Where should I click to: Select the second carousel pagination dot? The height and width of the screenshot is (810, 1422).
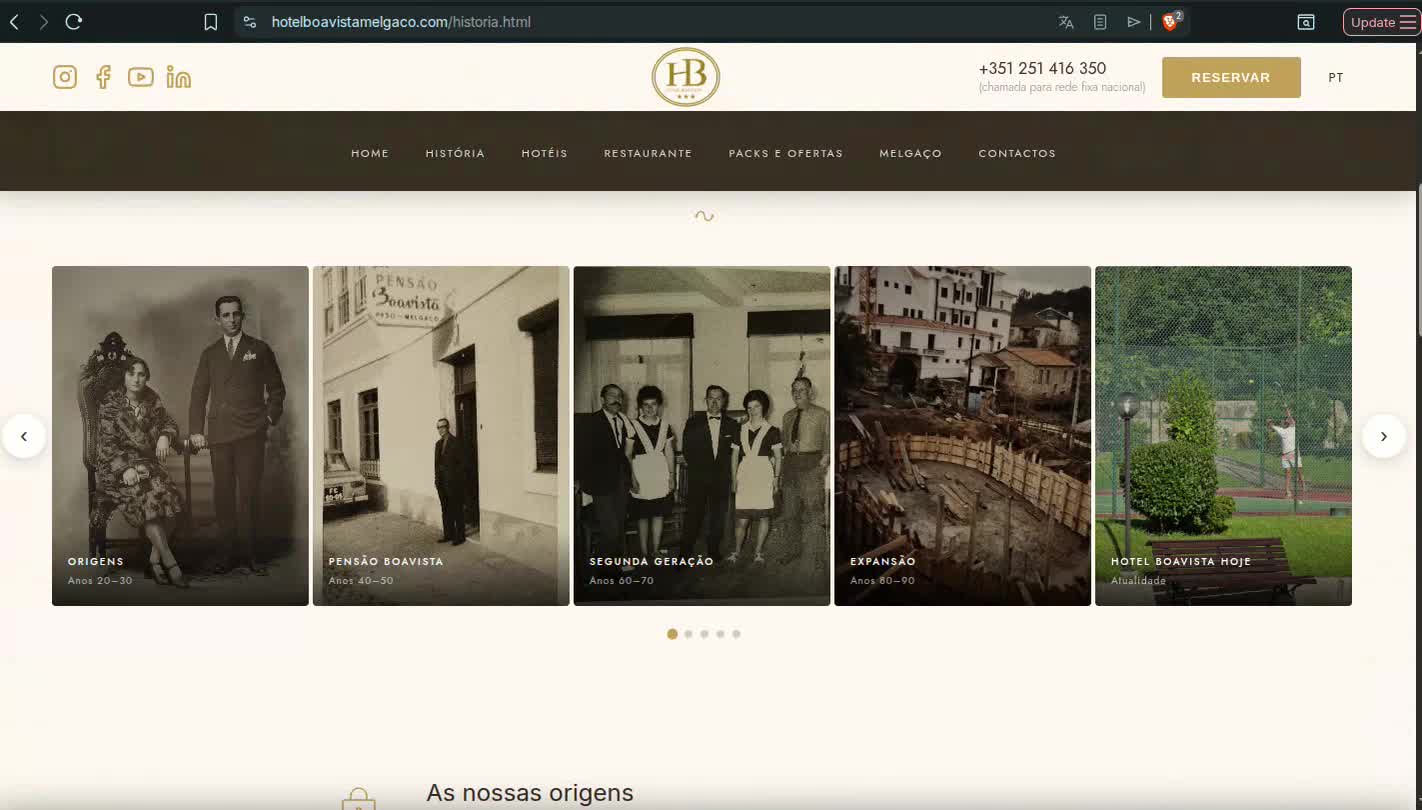(688, 634)
